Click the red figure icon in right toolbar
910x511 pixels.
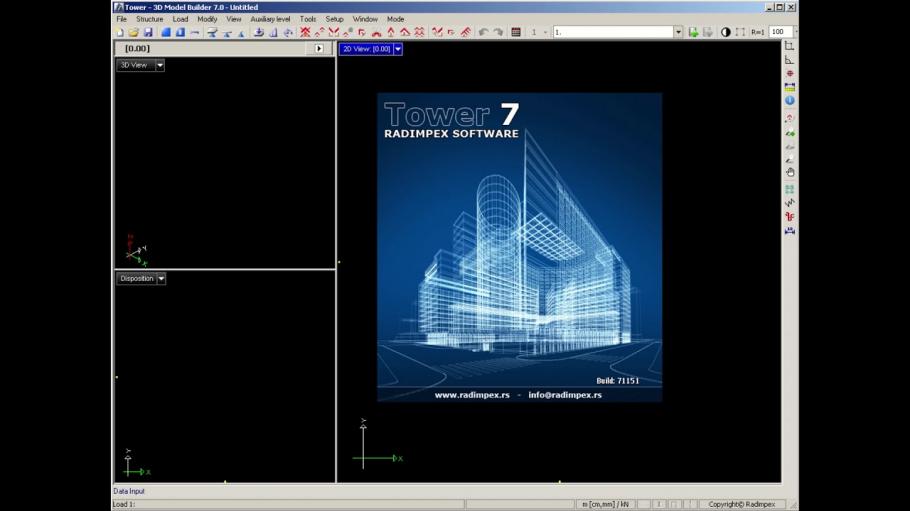pos(790,217)
